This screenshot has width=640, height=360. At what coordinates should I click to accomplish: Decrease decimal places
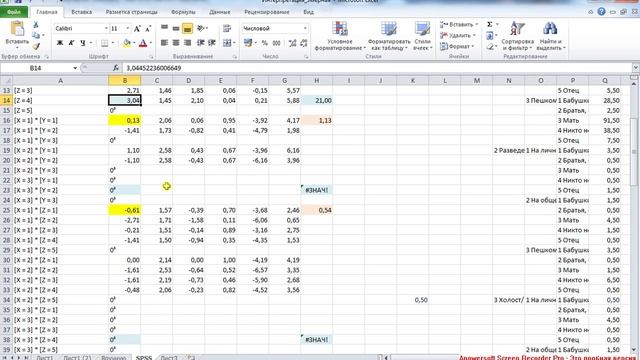304,42
